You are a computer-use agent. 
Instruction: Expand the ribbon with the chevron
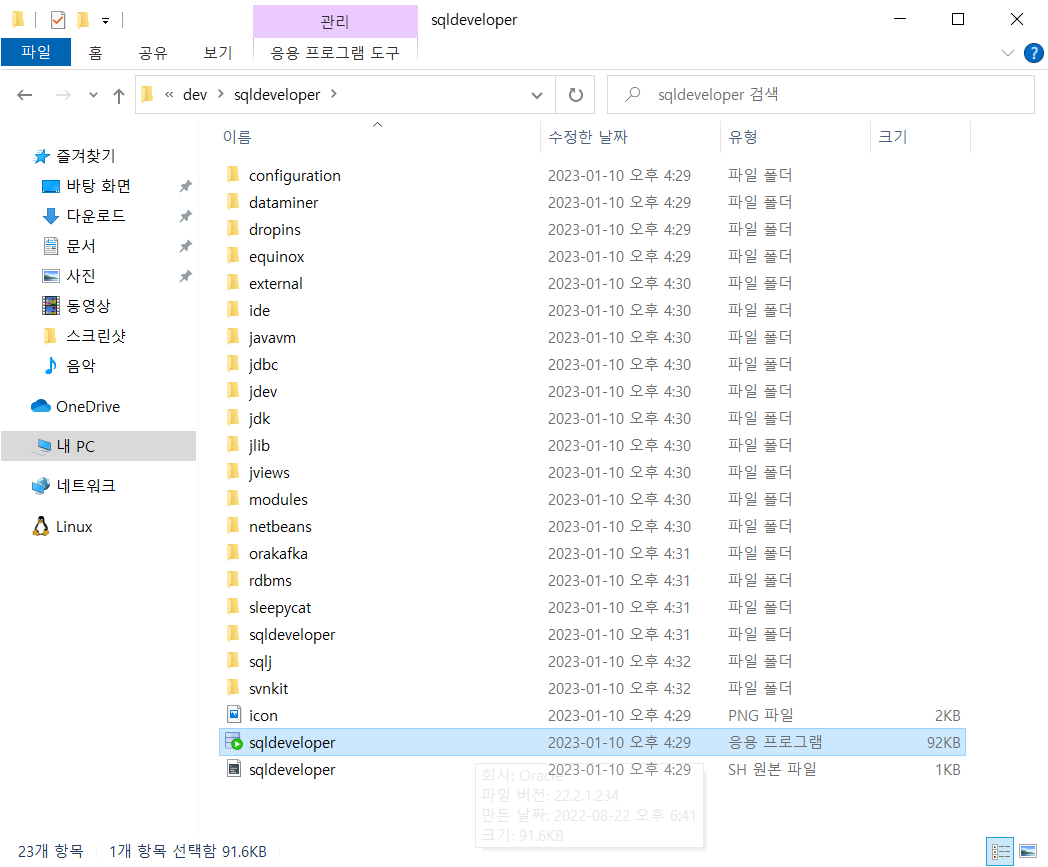point(1008,53)
